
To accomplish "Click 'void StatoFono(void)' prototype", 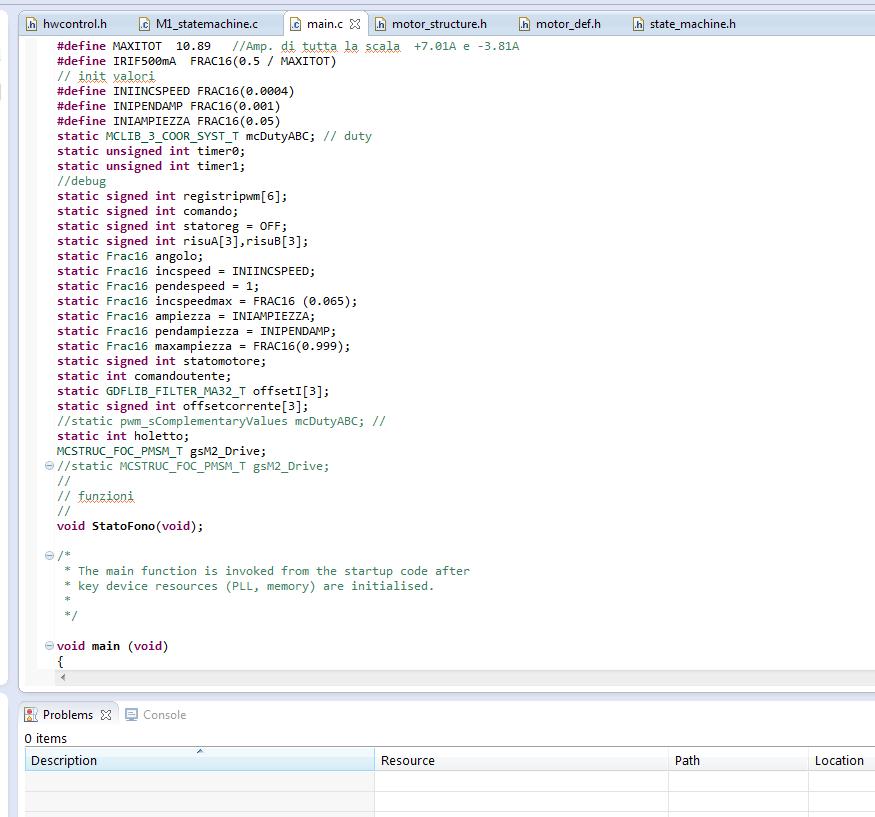I will coord(130,526).
